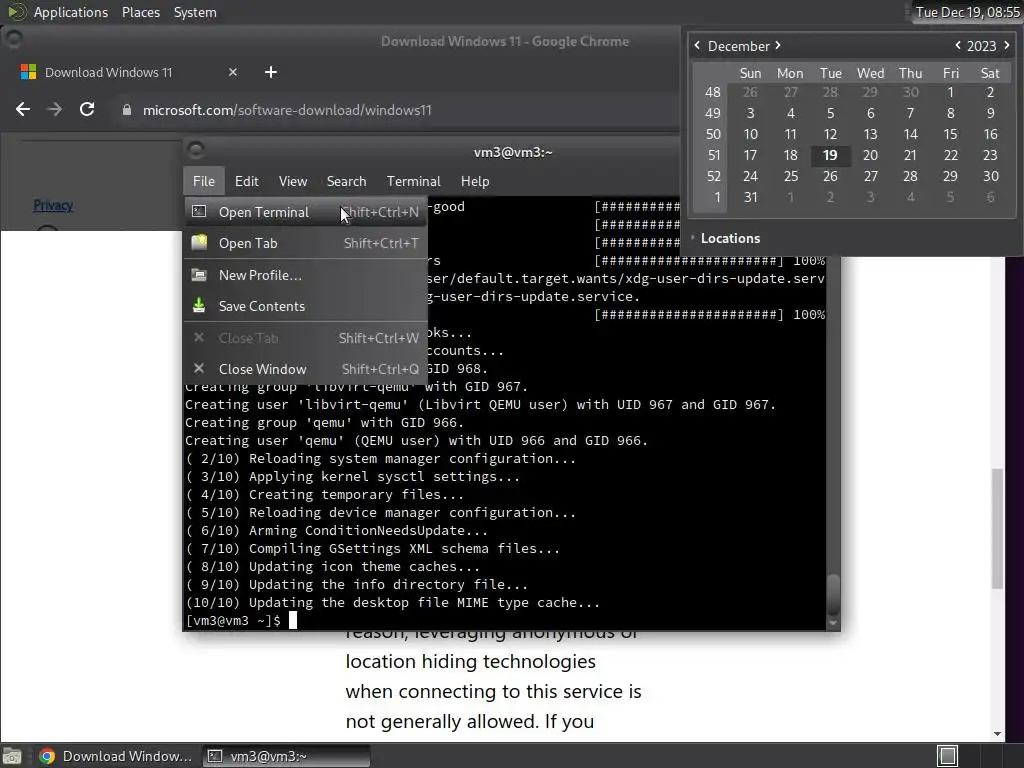Click the Chrome page vertical scrollbar thumb
The width and height of the screenshot is (1024, 768).
tap(997, 529)
